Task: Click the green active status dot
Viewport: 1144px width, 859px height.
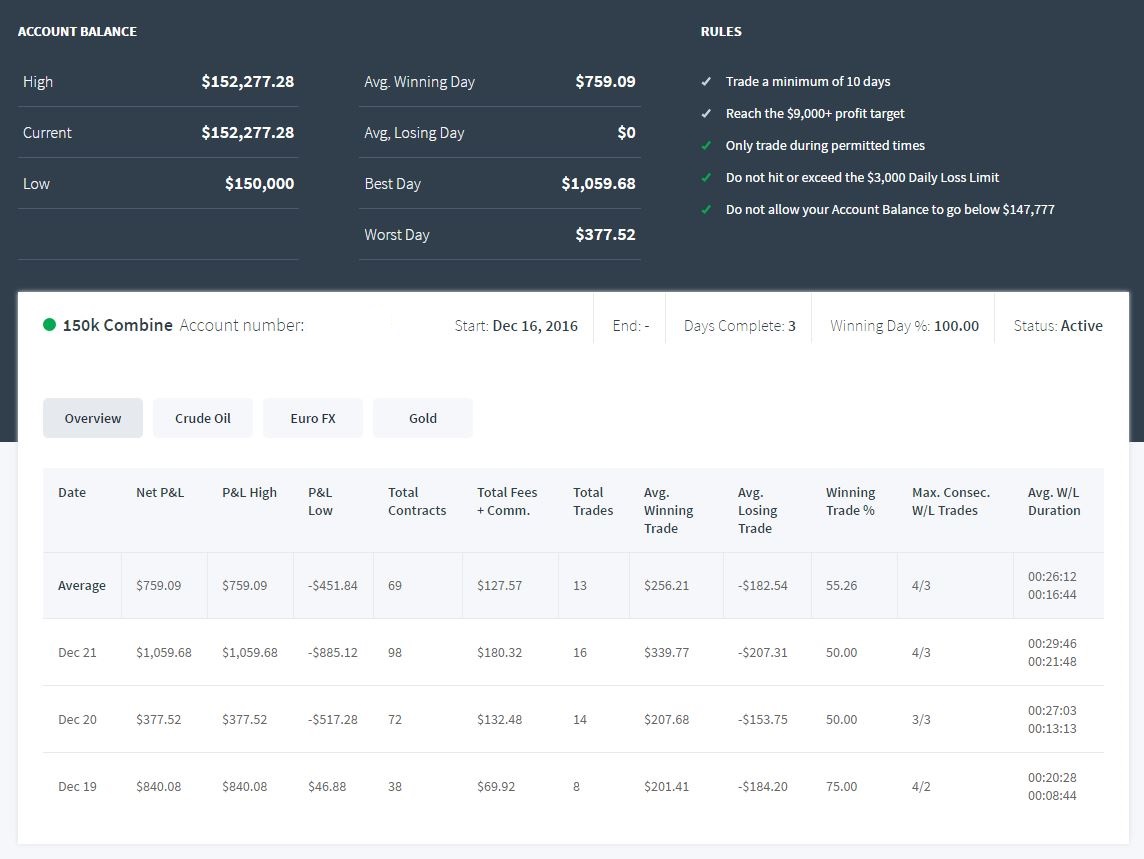Action: coord(50,325)
